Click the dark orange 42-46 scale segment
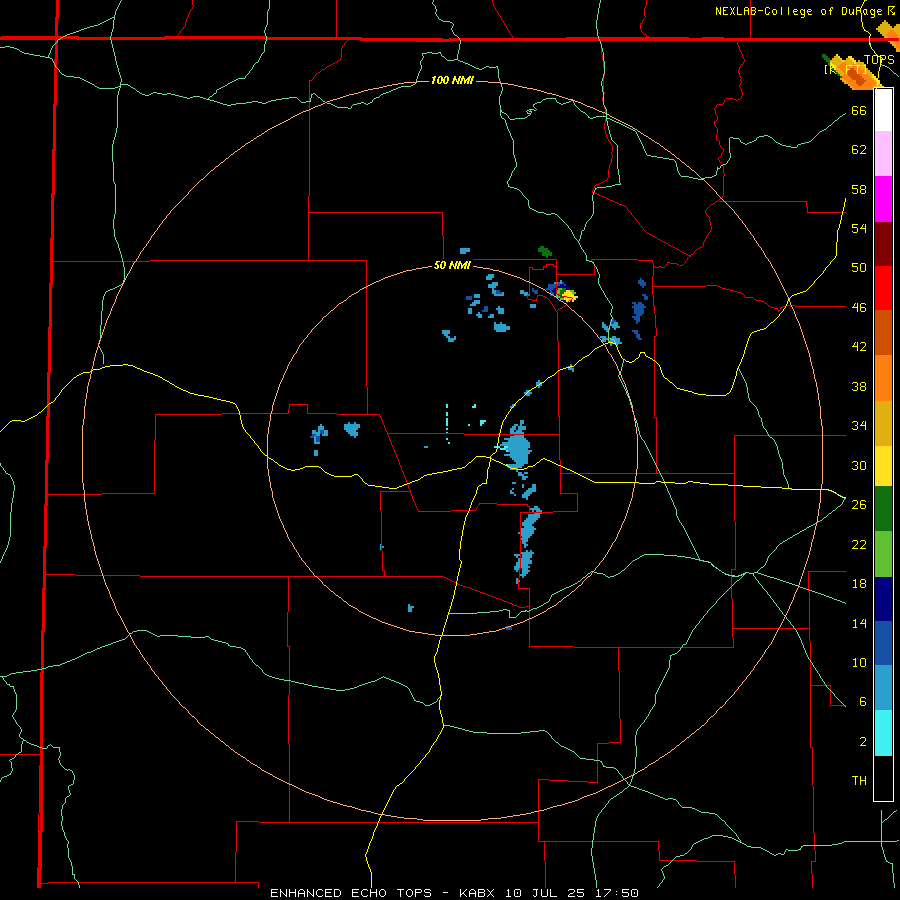 [x=883, y=332]
